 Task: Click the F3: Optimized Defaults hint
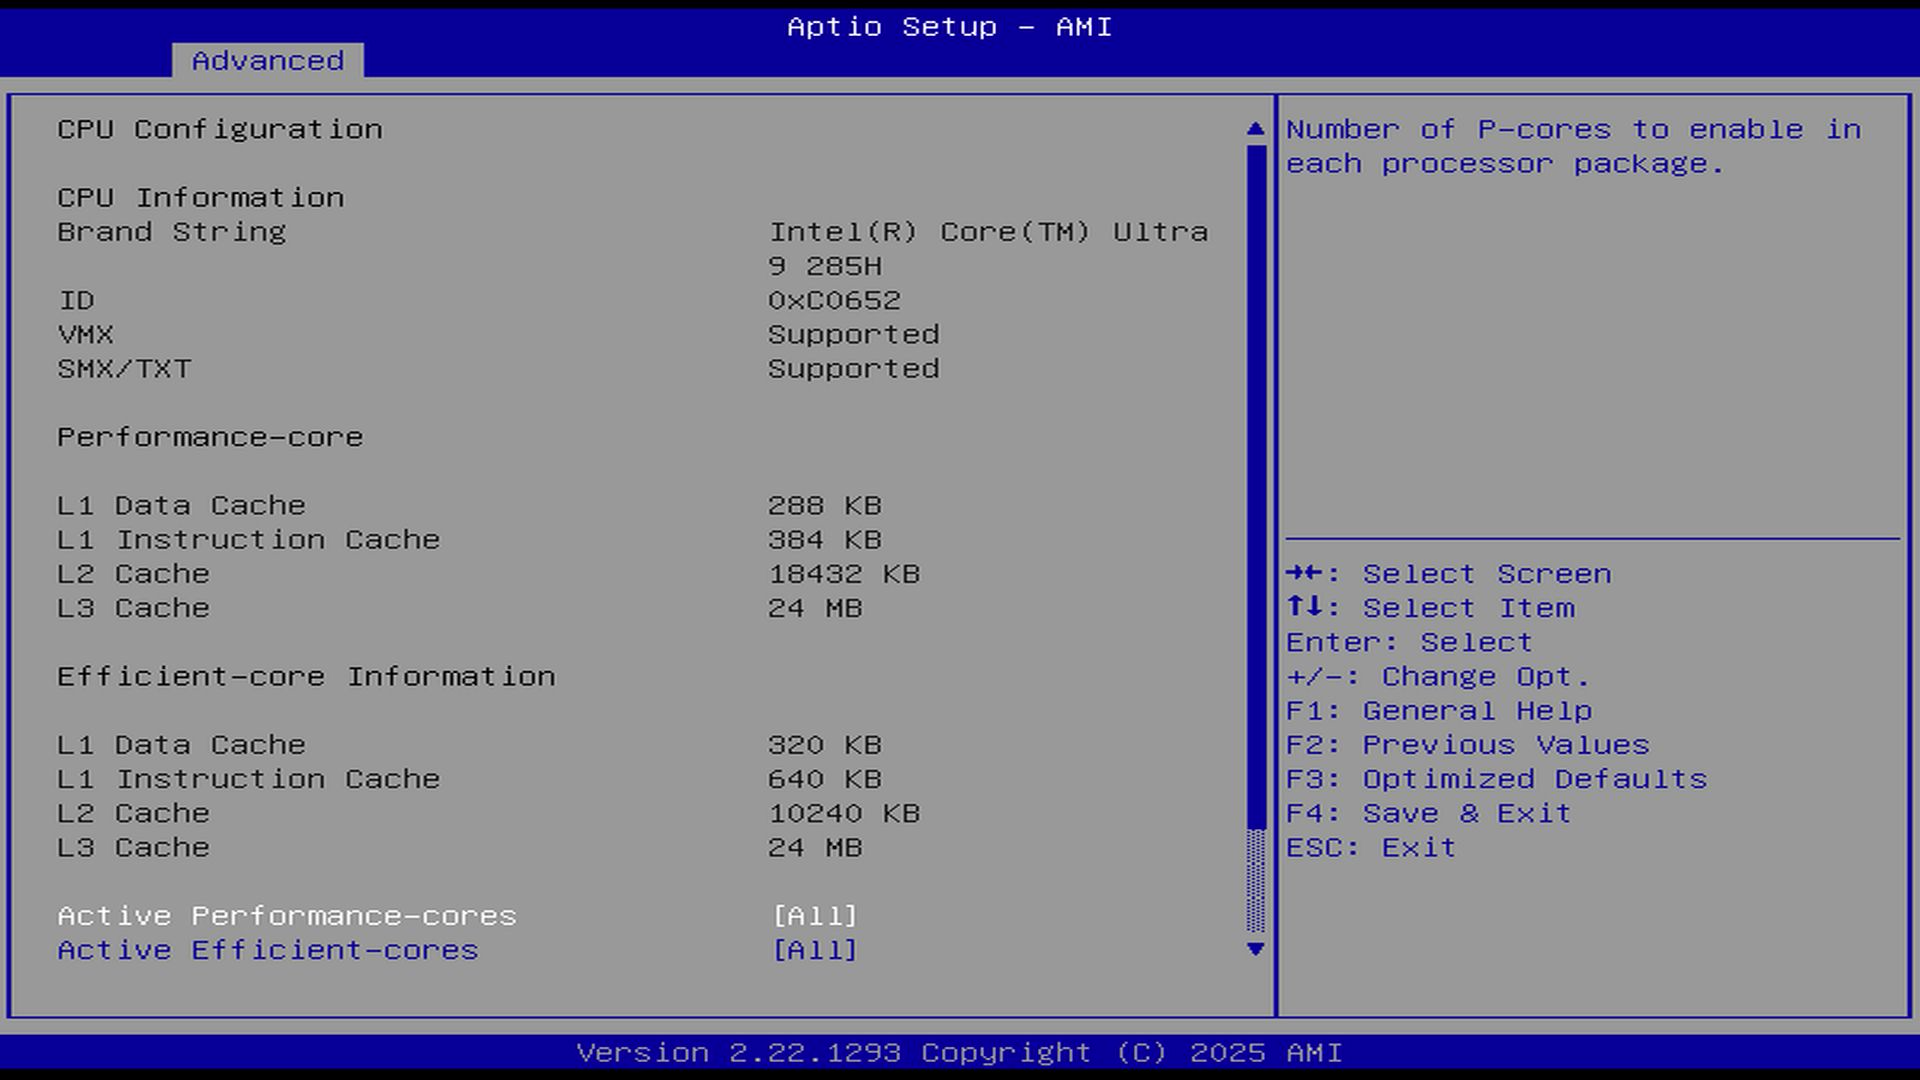(1496, 779)
